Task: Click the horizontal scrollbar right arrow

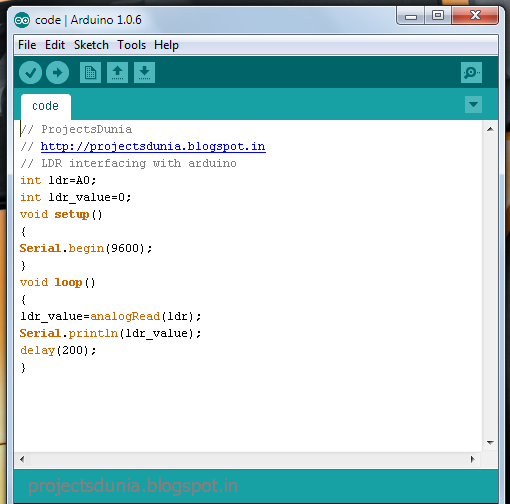Action: coord(472,459)
